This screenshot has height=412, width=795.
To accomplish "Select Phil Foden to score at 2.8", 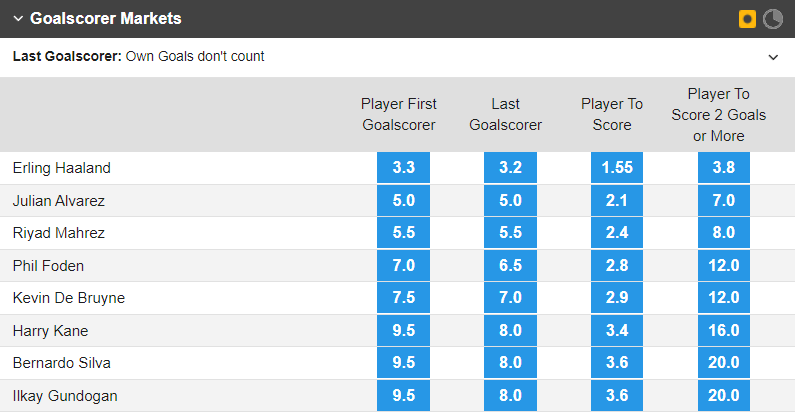I will coord(617,265).
